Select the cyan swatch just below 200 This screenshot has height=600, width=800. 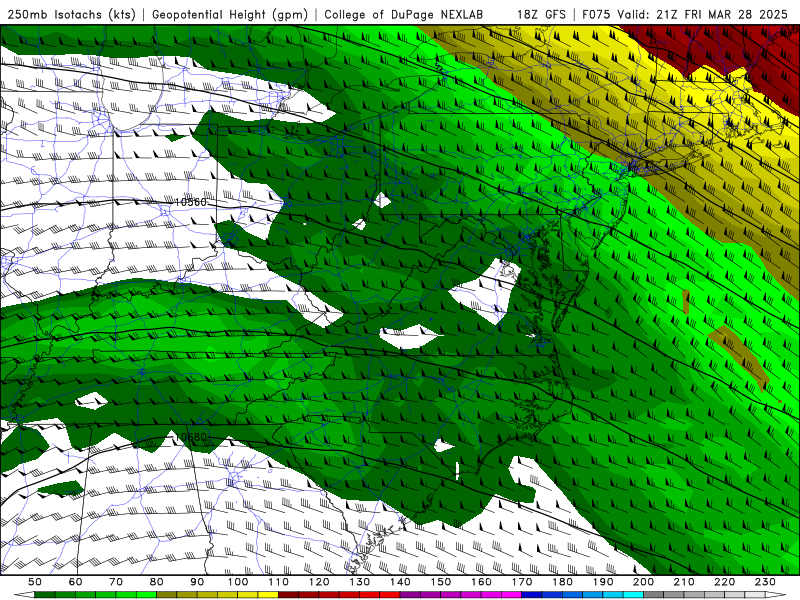(x=633, y=594)
